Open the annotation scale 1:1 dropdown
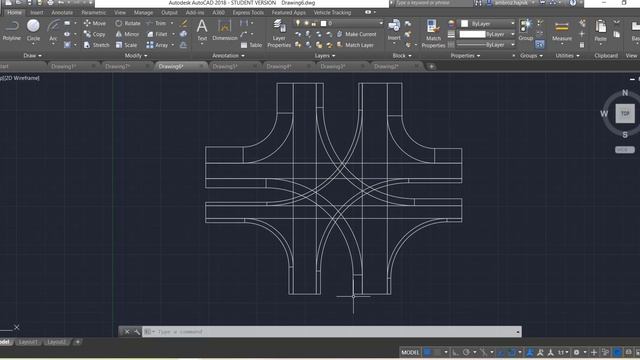The width and height of the screenshot is (640, 360). pyautogui.click(x=564, y=352)
